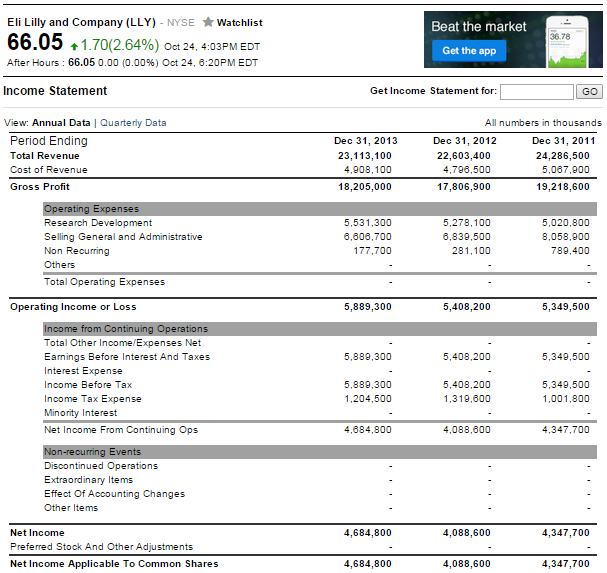This screenshot has width=607, height=573.
Task: Click the green up-arrow price change icon
Action: click(74, 47)
